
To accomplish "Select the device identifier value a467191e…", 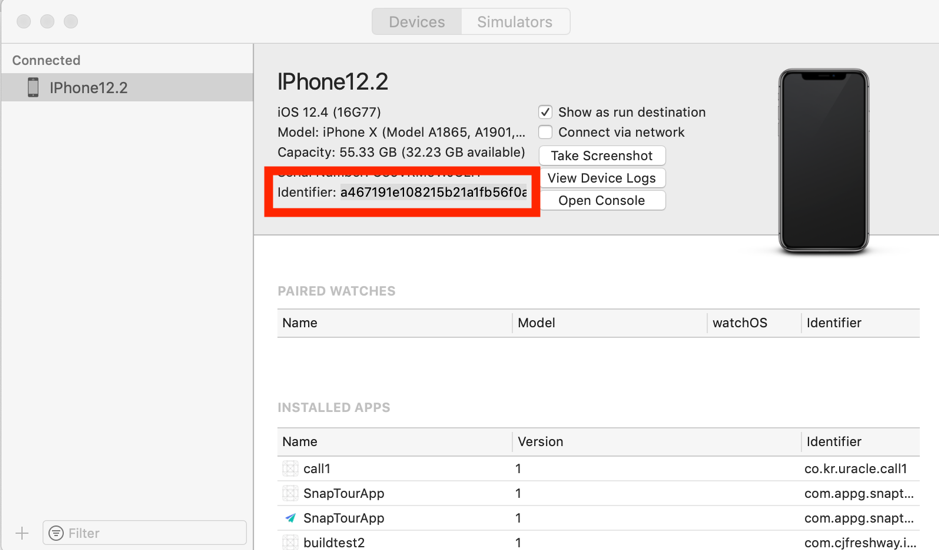I will (434, 192).
